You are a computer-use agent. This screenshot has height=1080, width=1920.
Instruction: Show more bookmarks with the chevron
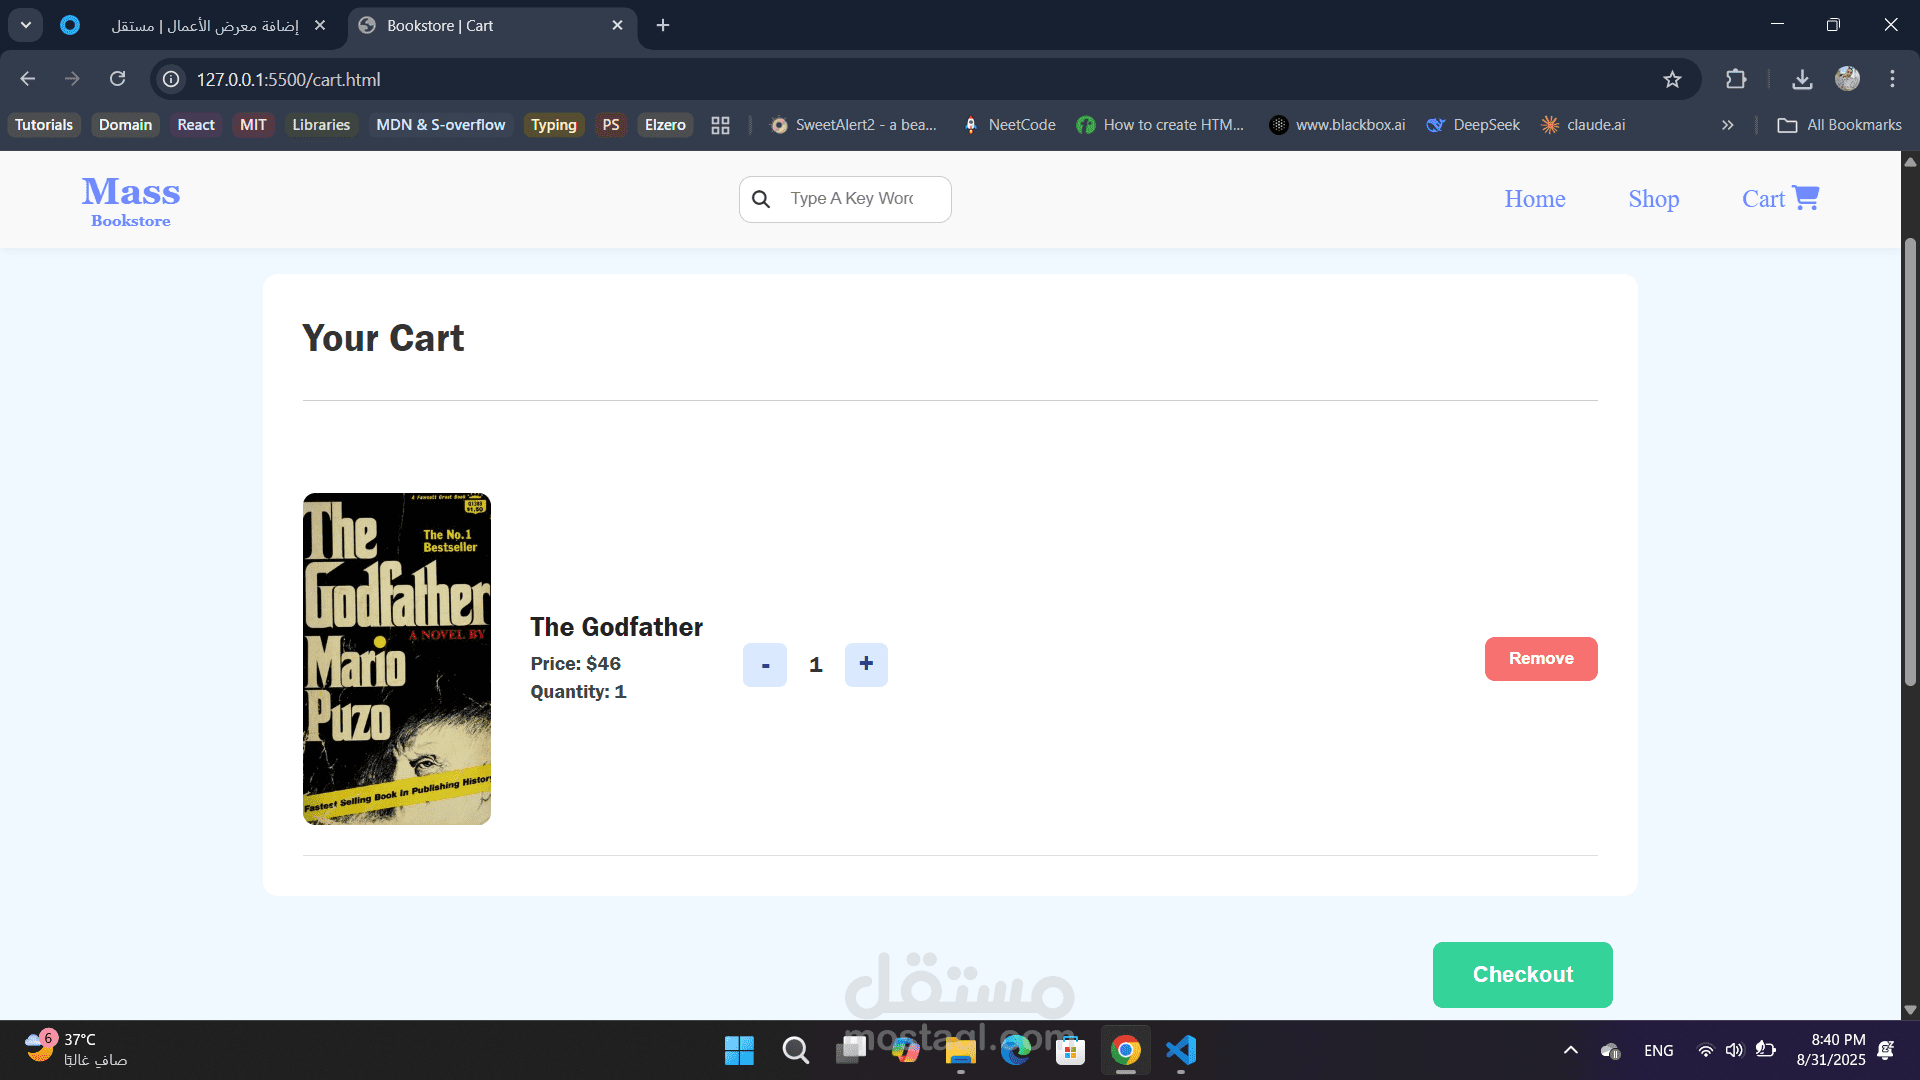tap(1727, 125)
